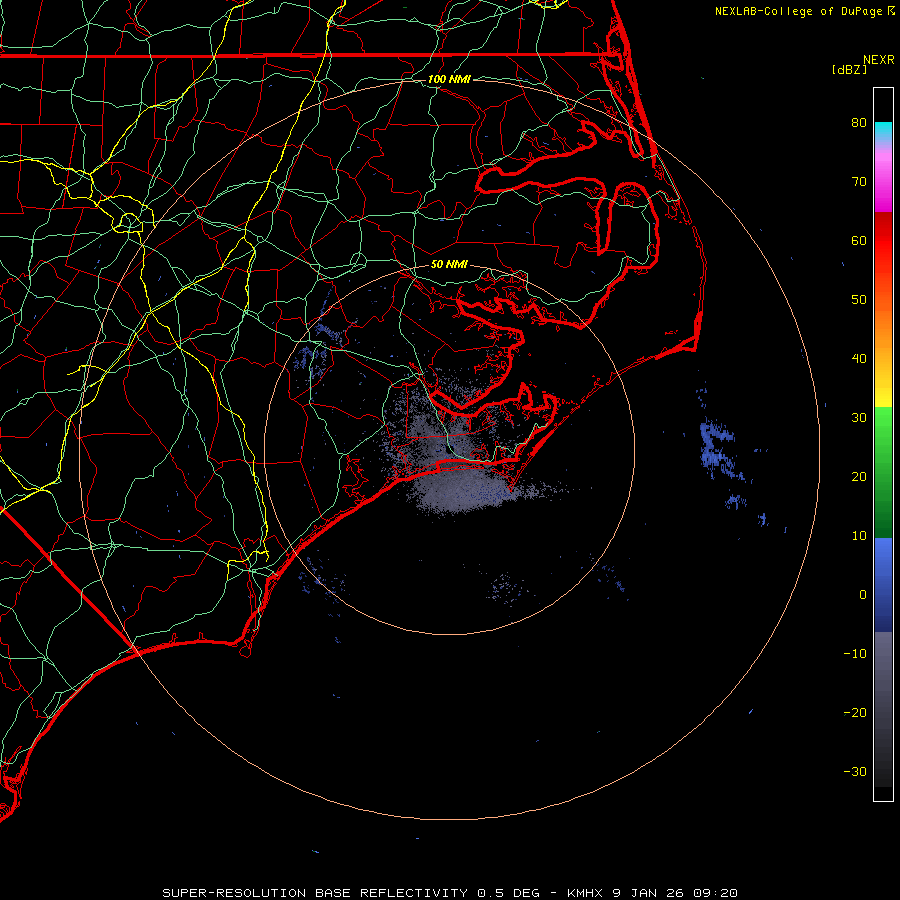900x900 pixels.
Task: Click the 30 value on dBZ scale
Action: [859, 417]
